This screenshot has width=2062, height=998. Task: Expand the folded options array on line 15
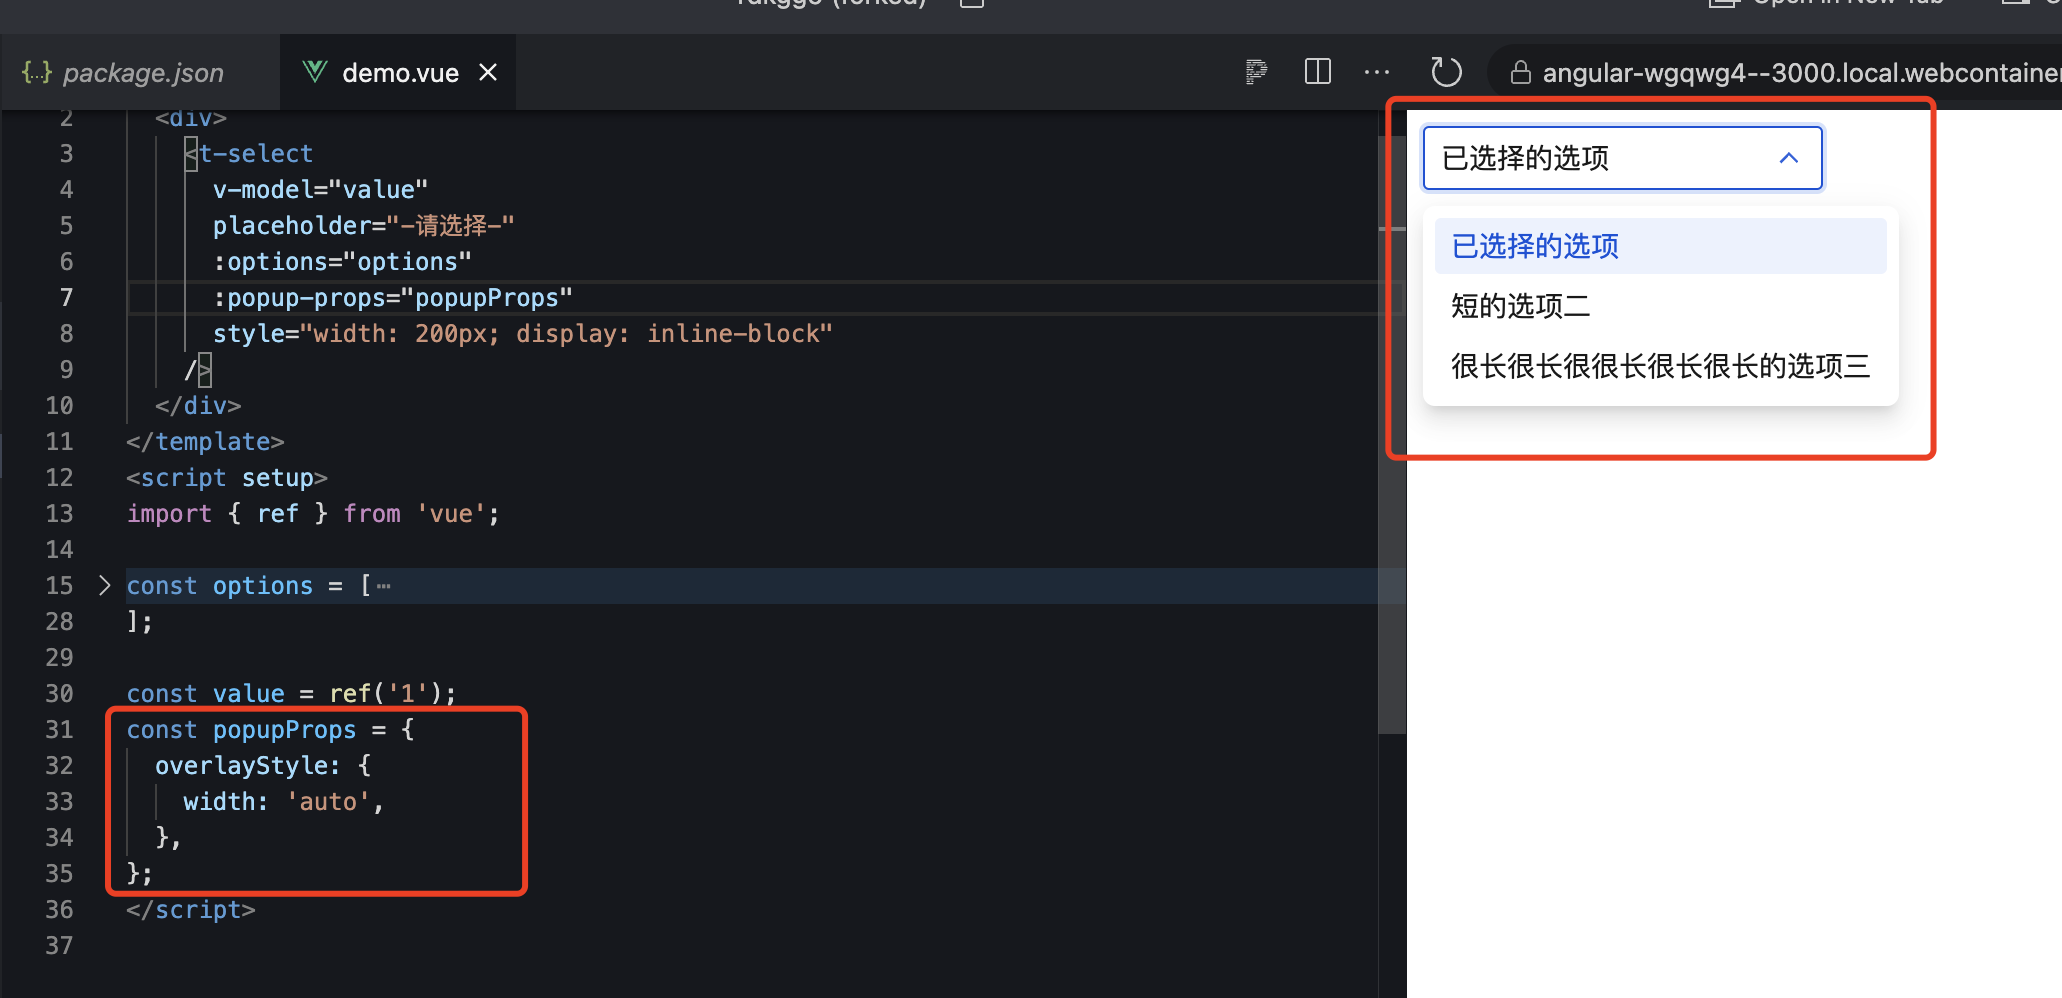[103, 585]
